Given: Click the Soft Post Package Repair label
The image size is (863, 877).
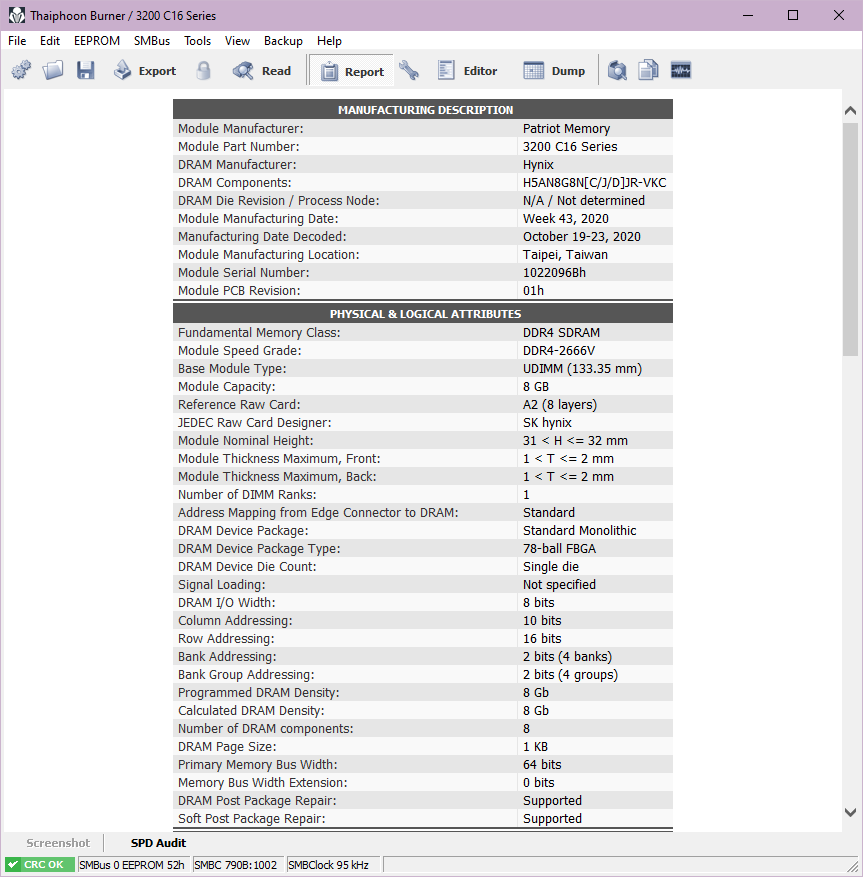Looking at the screenshot, I should pos(251,818).
